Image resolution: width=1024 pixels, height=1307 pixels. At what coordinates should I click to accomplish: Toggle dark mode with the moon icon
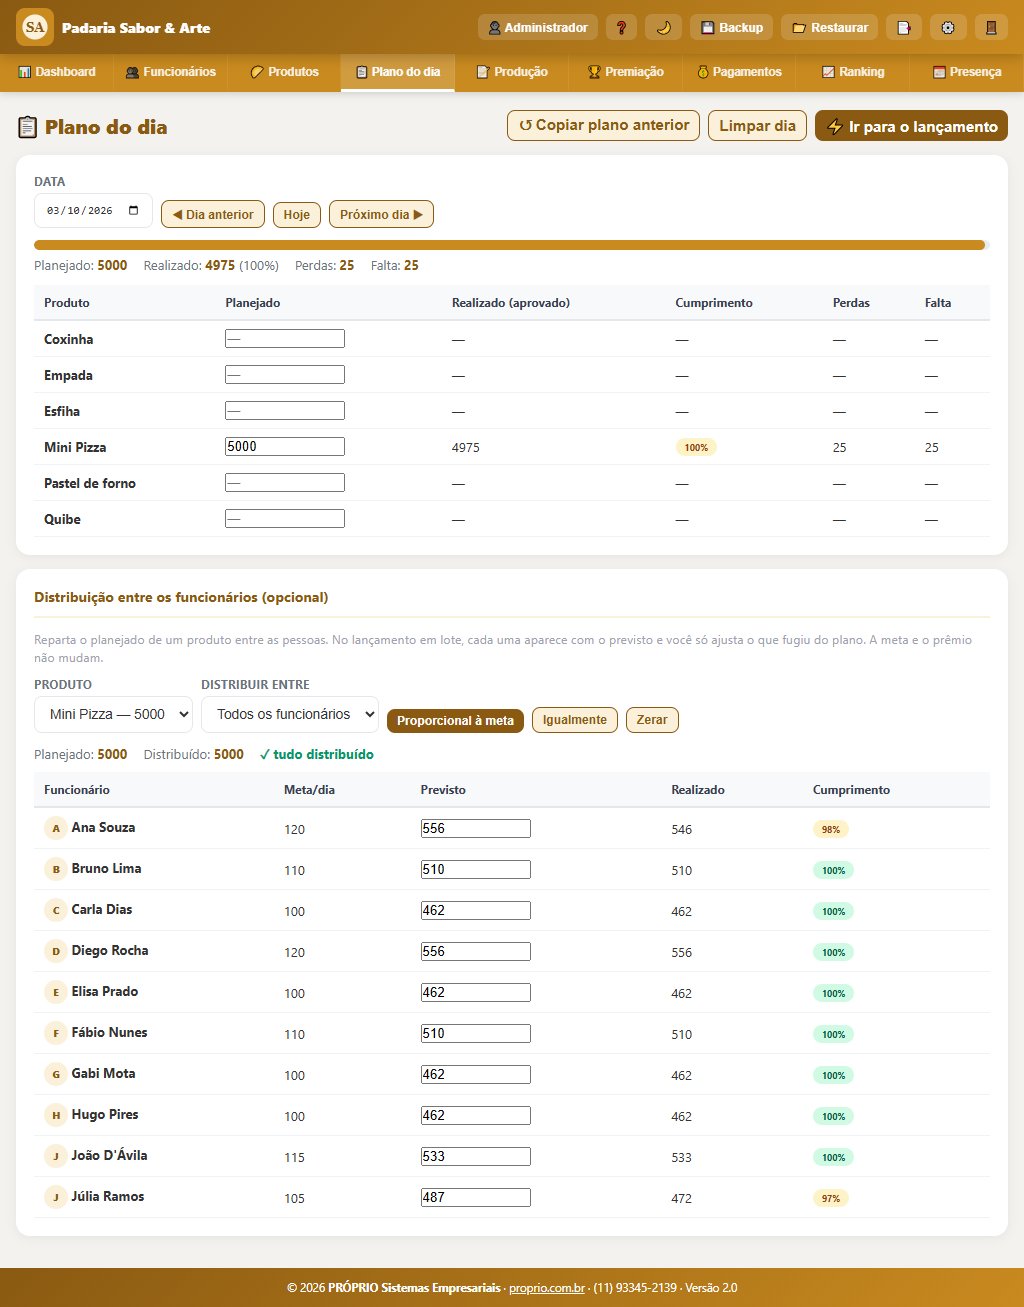663,27
